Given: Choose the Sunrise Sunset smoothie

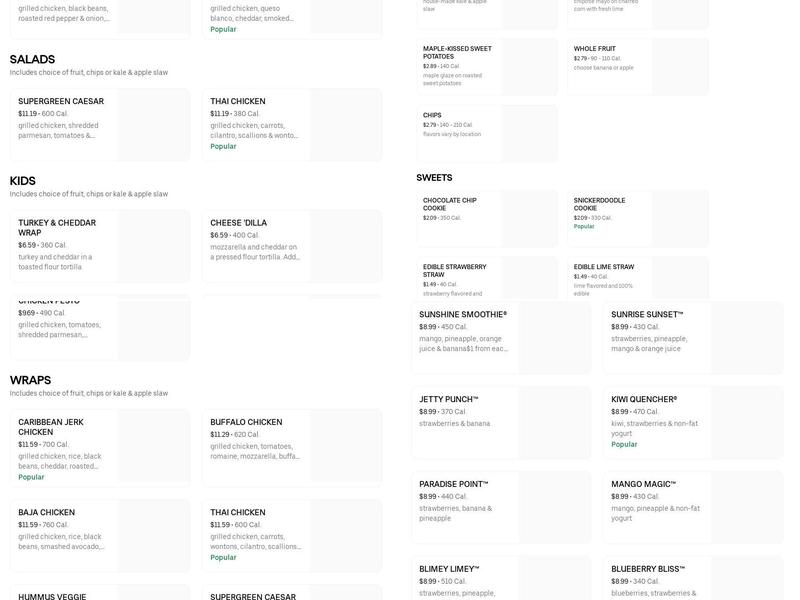Looking at the screenshot, I should (x=692, y=337).
